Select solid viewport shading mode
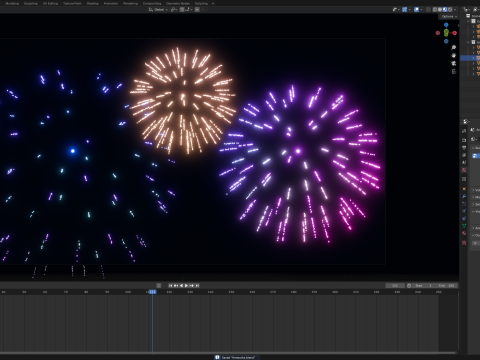This screenshot has height=360, width=480. (x=440, y=10)
